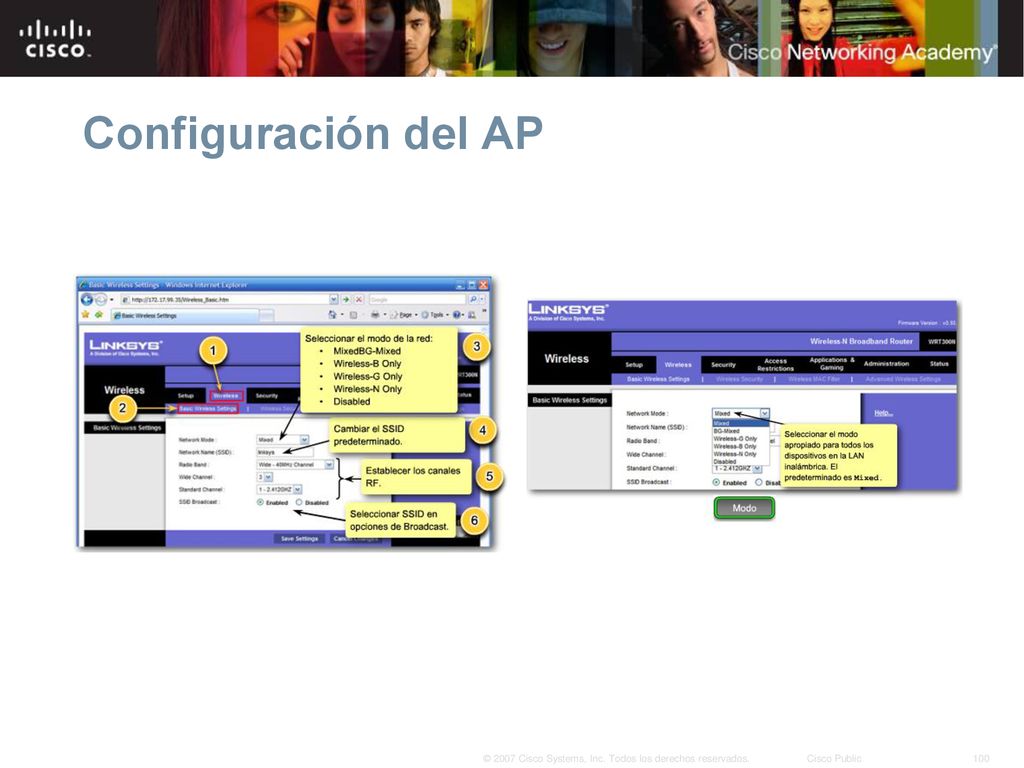Click the Print icon in the IE command bar
Image resolution: width=1024 pixels, height=768 pixels.
point(375,315)
